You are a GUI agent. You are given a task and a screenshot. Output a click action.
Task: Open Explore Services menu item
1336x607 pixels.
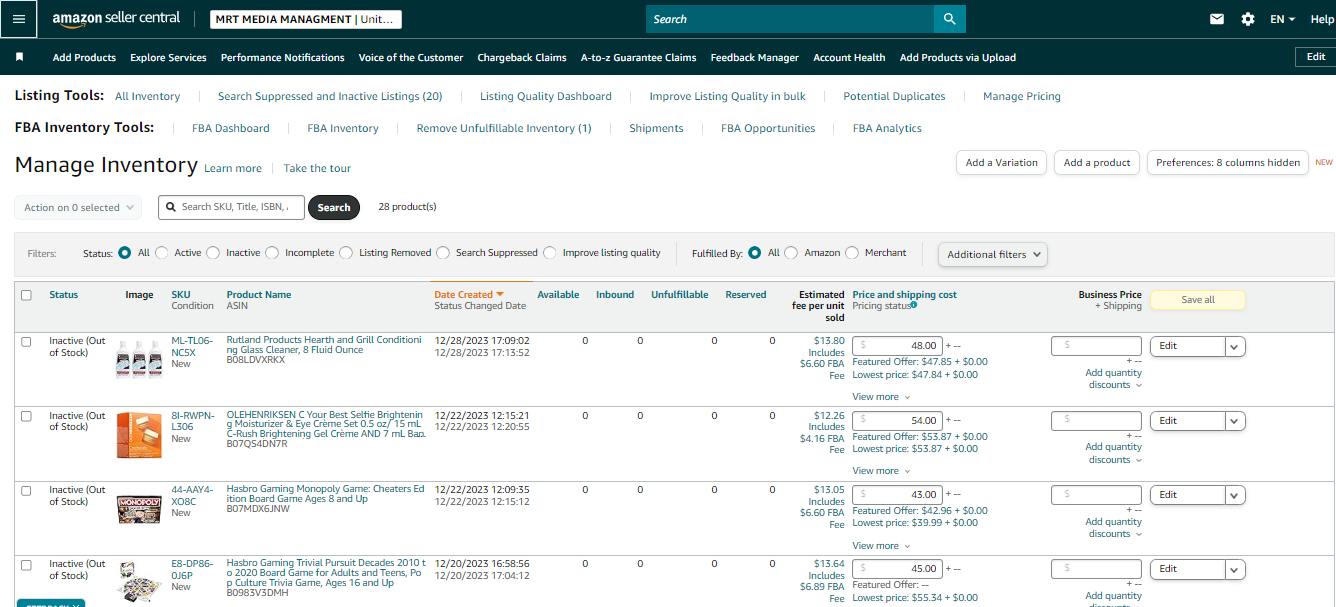[168, 57]
